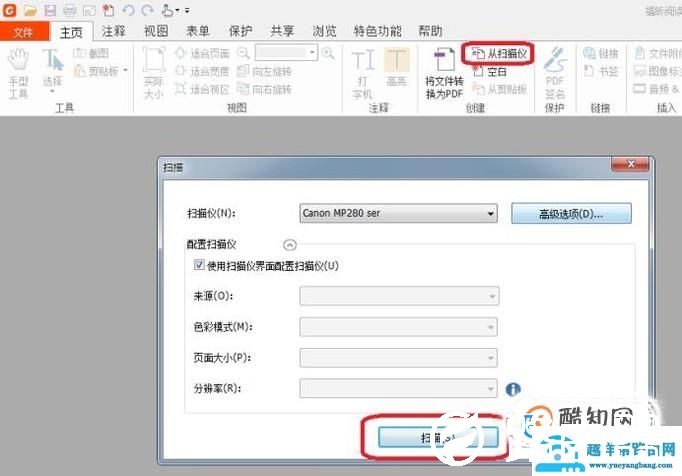Select the 选择 text selection tool
This screenshot has height=476, width=682.
[x=52, y=70]
